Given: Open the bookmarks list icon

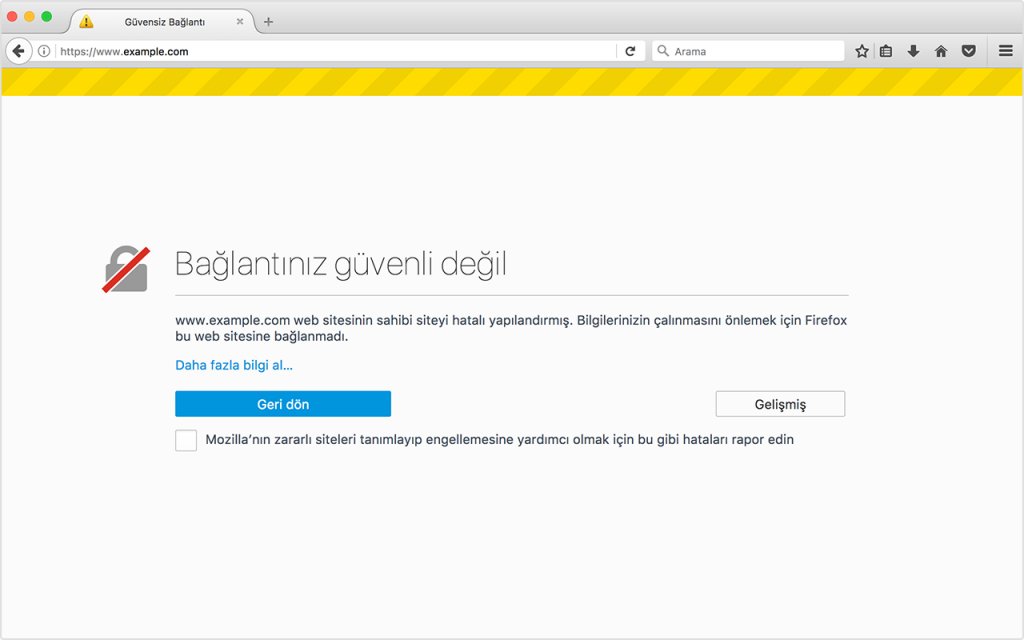Looking at the screenshot, I should [886, 50].
